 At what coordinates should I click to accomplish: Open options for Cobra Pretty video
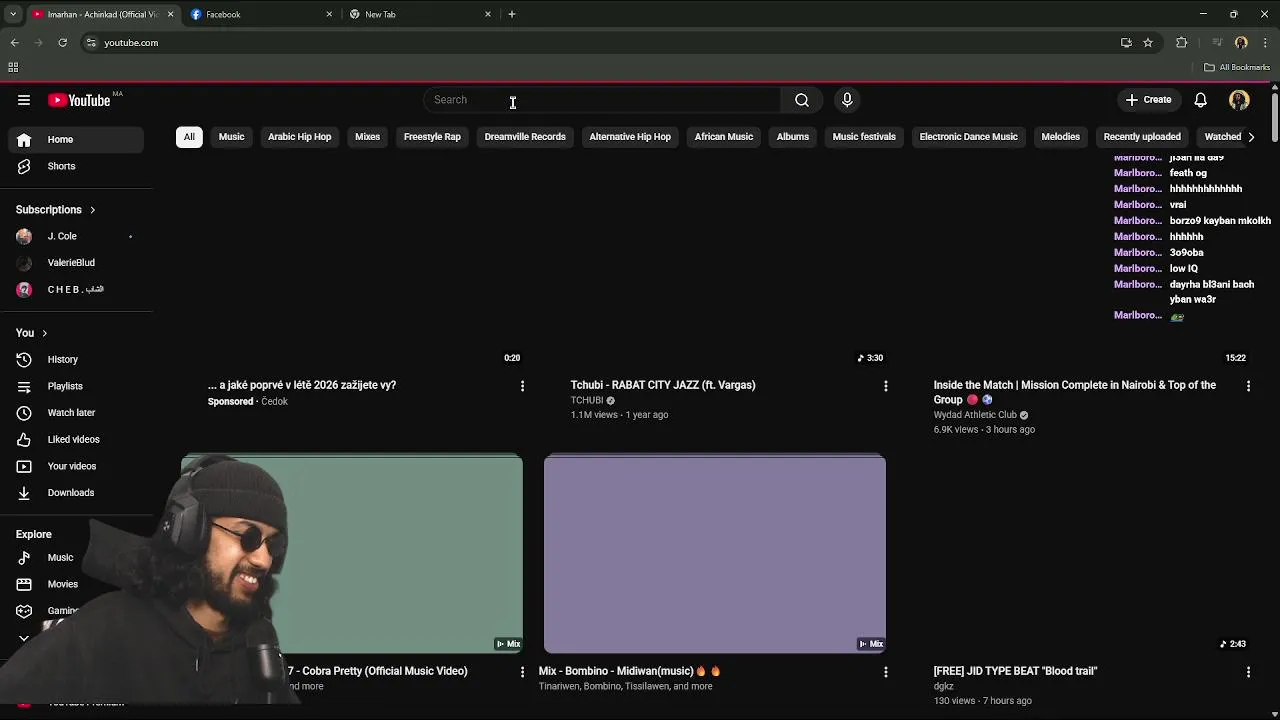tap(522, 672)
